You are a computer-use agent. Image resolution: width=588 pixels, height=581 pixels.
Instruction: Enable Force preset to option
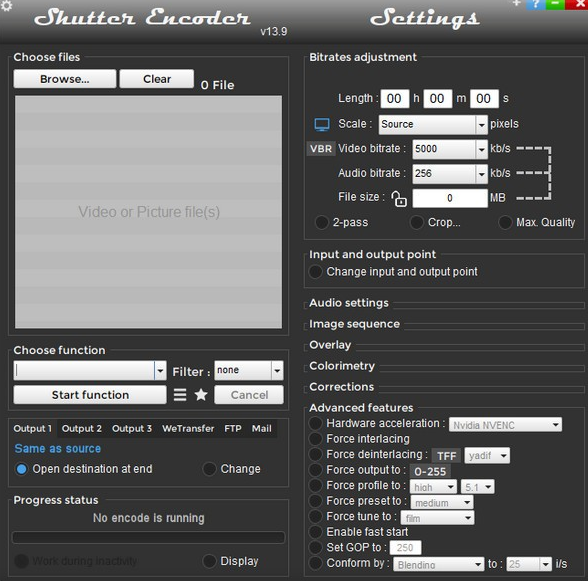(315, 501)
